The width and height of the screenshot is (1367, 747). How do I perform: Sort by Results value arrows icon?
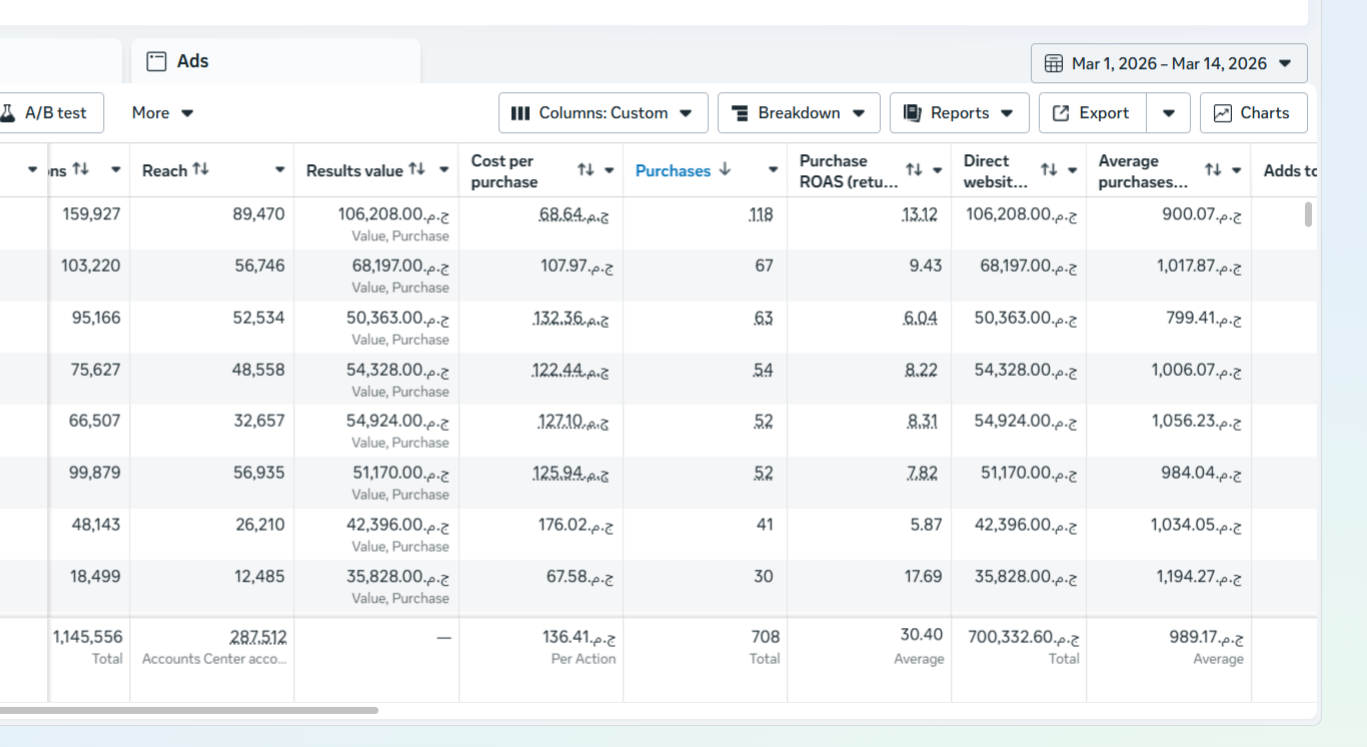point(417,170)
